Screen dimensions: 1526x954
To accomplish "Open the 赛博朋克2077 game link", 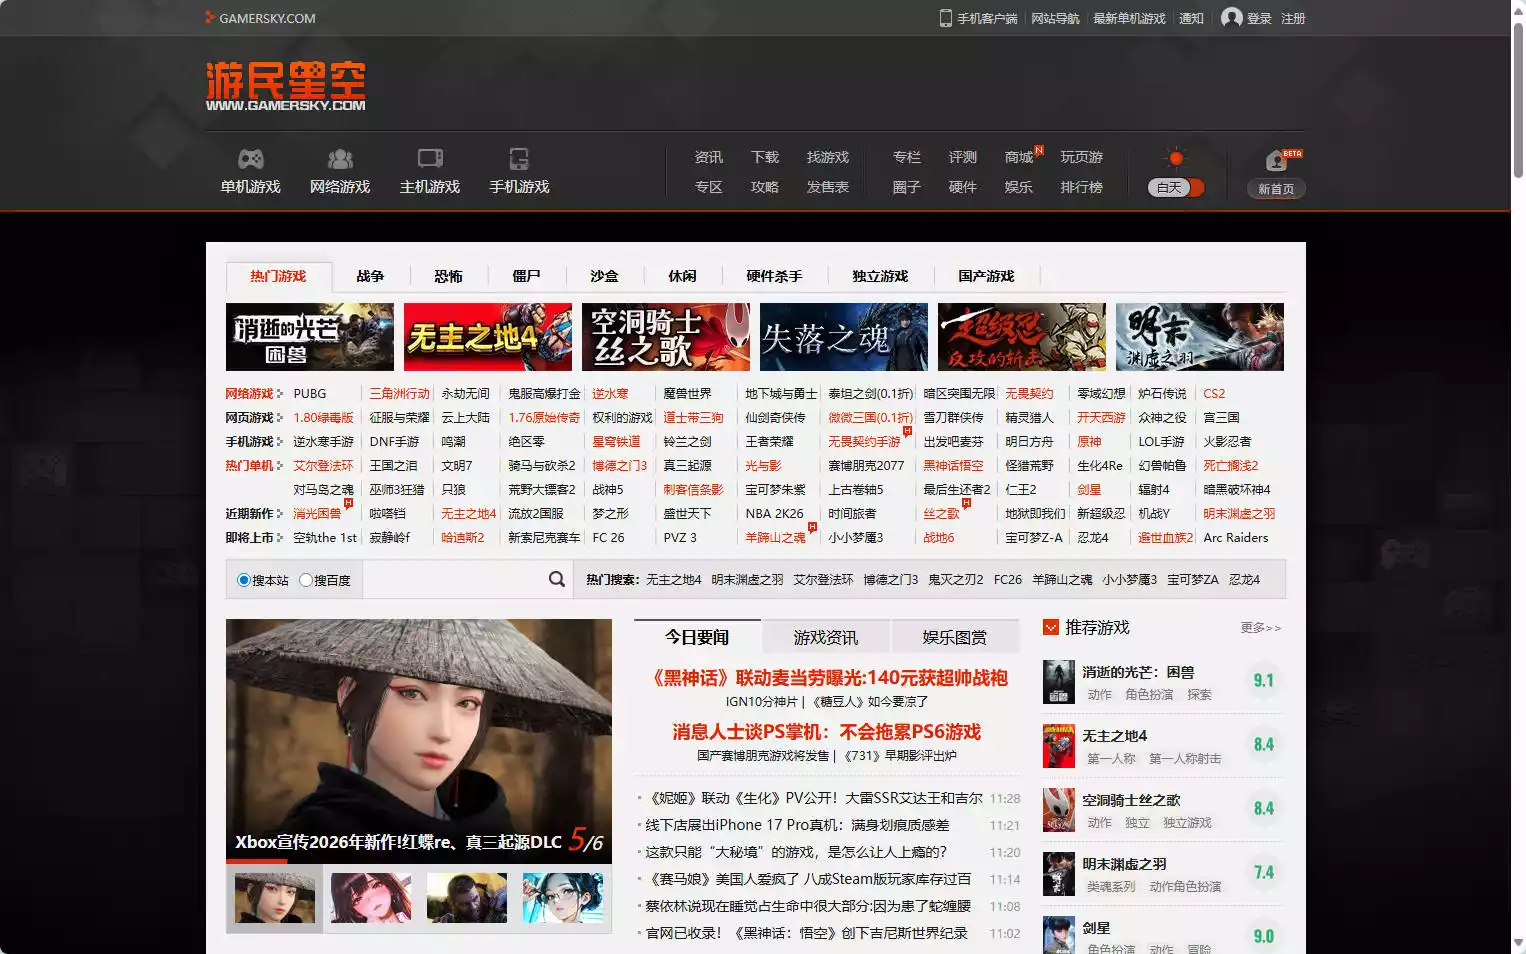I will 866,466.
